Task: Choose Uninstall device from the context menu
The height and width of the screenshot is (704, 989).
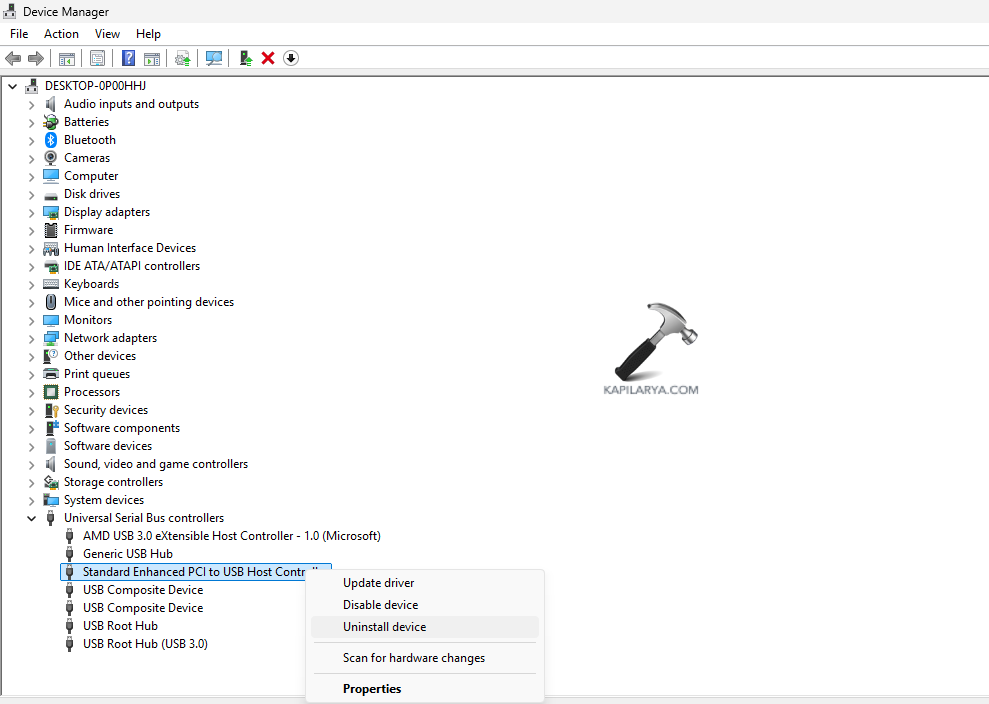Action: 384,627
